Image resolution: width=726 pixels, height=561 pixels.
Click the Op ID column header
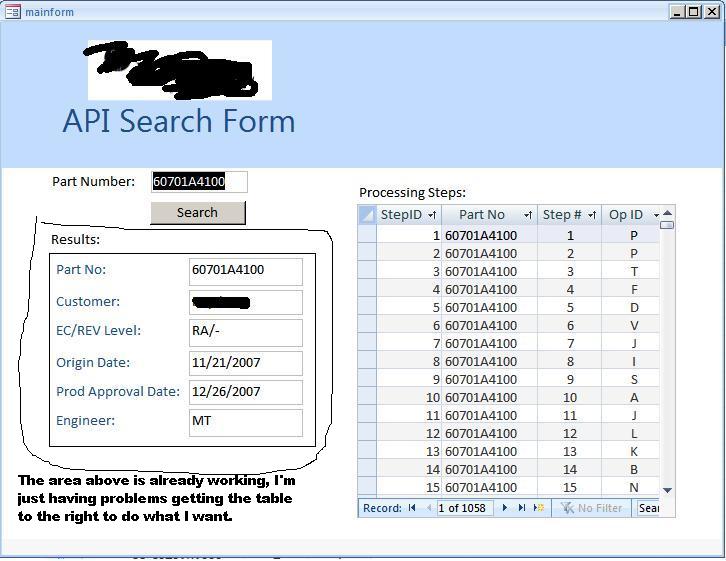coord(630,215)
